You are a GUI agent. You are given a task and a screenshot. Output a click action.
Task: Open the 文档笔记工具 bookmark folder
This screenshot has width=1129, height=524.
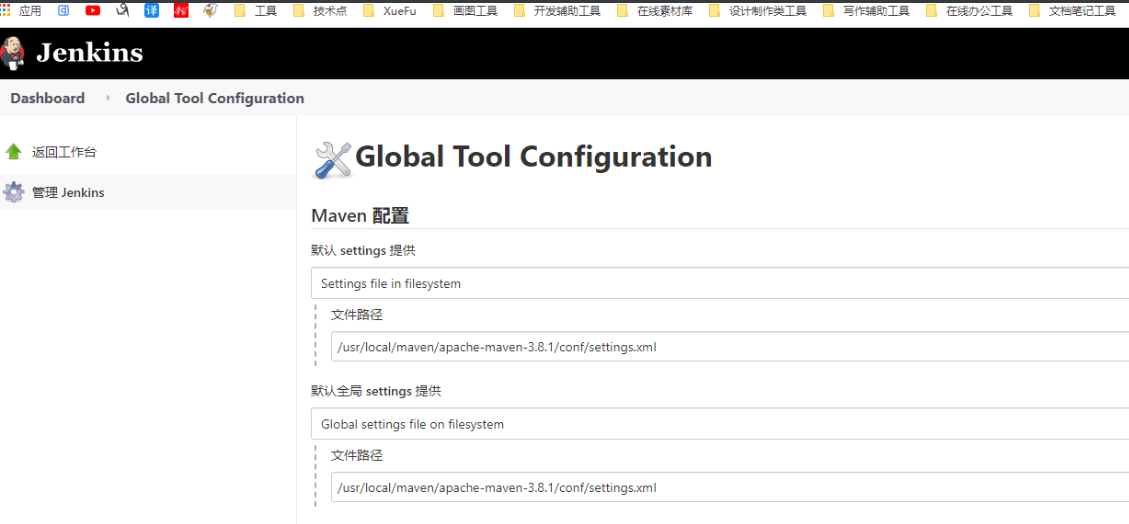[1072, 11]
